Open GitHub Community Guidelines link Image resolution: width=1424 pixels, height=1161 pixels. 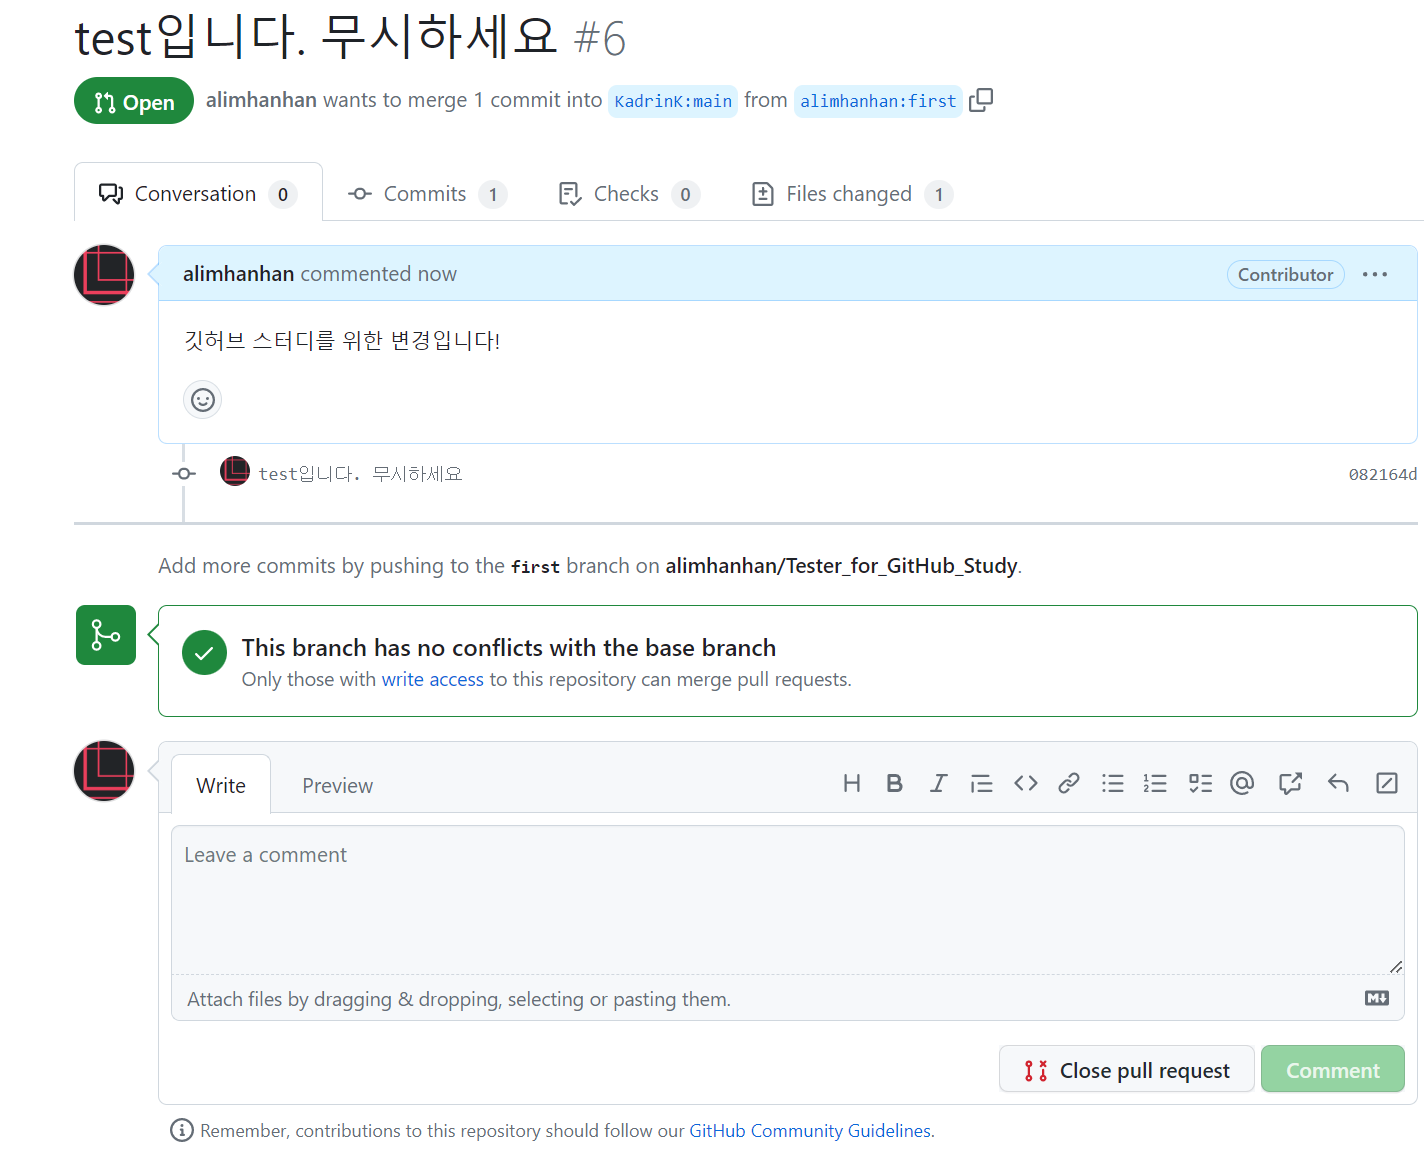pos(810,1130)
